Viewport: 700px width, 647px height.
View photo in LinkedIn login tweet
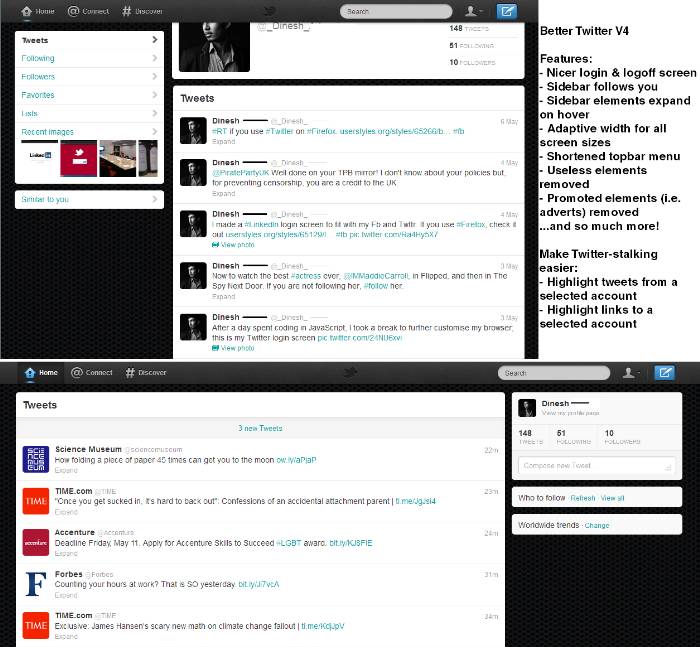pyautogui.click(x=233, y=245)
